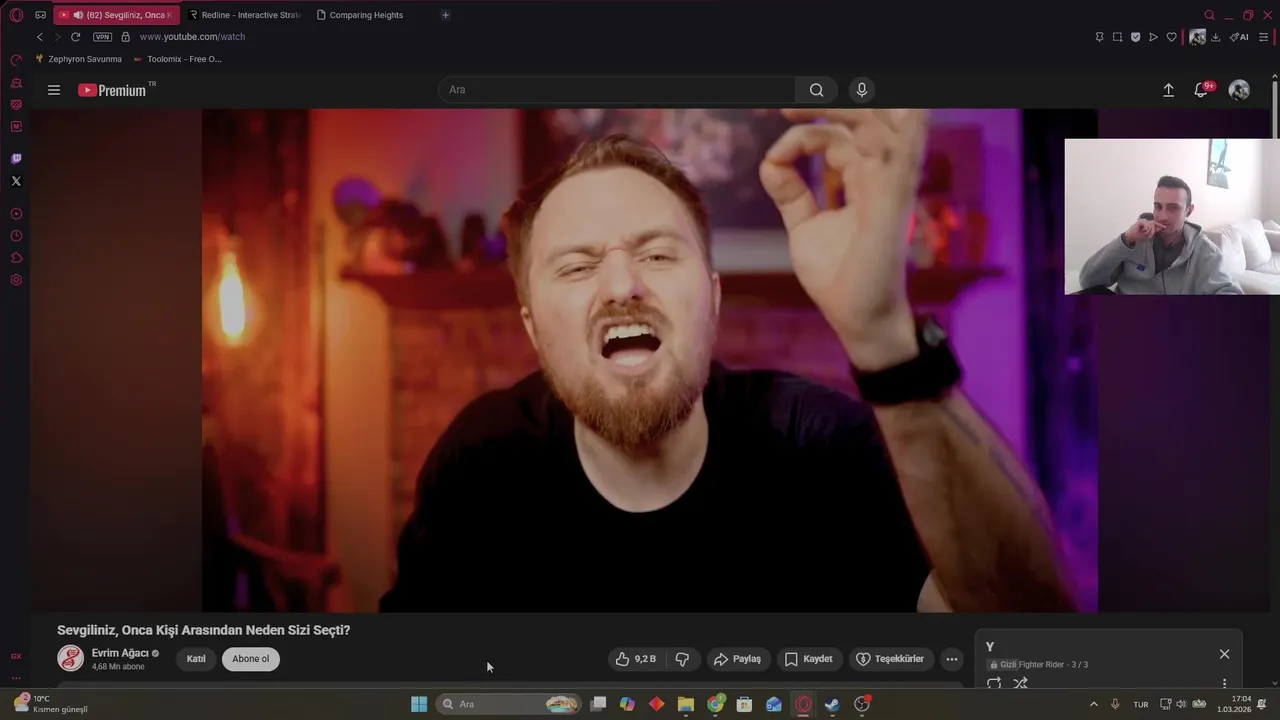Image resolution: width=1280 pixels, height=720 pixels.
Task: Expand the system tray hidden icons chevron
Action: 1093,704
